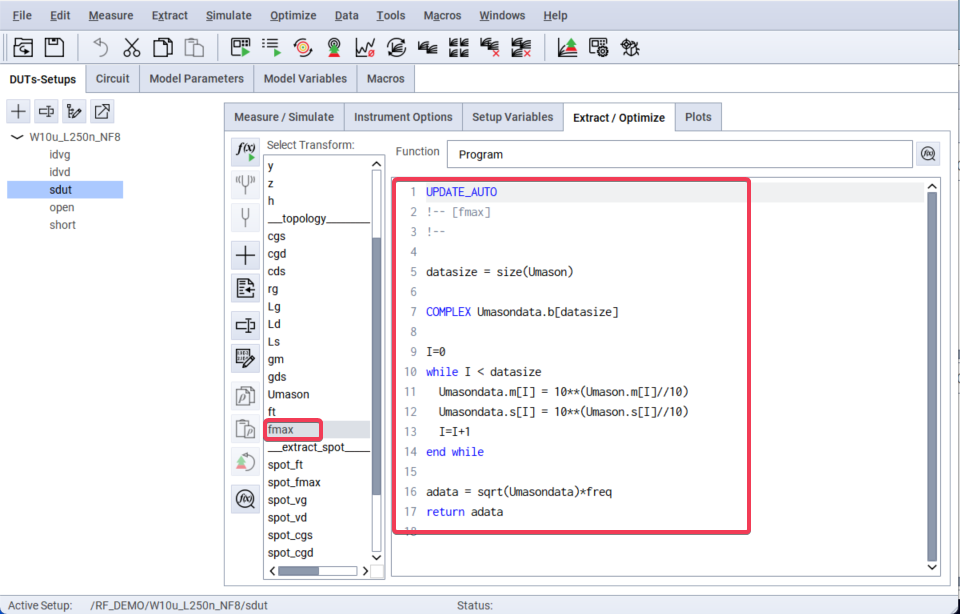
Task: Run the transform with f(x) play icon
Action: [245, 151]
